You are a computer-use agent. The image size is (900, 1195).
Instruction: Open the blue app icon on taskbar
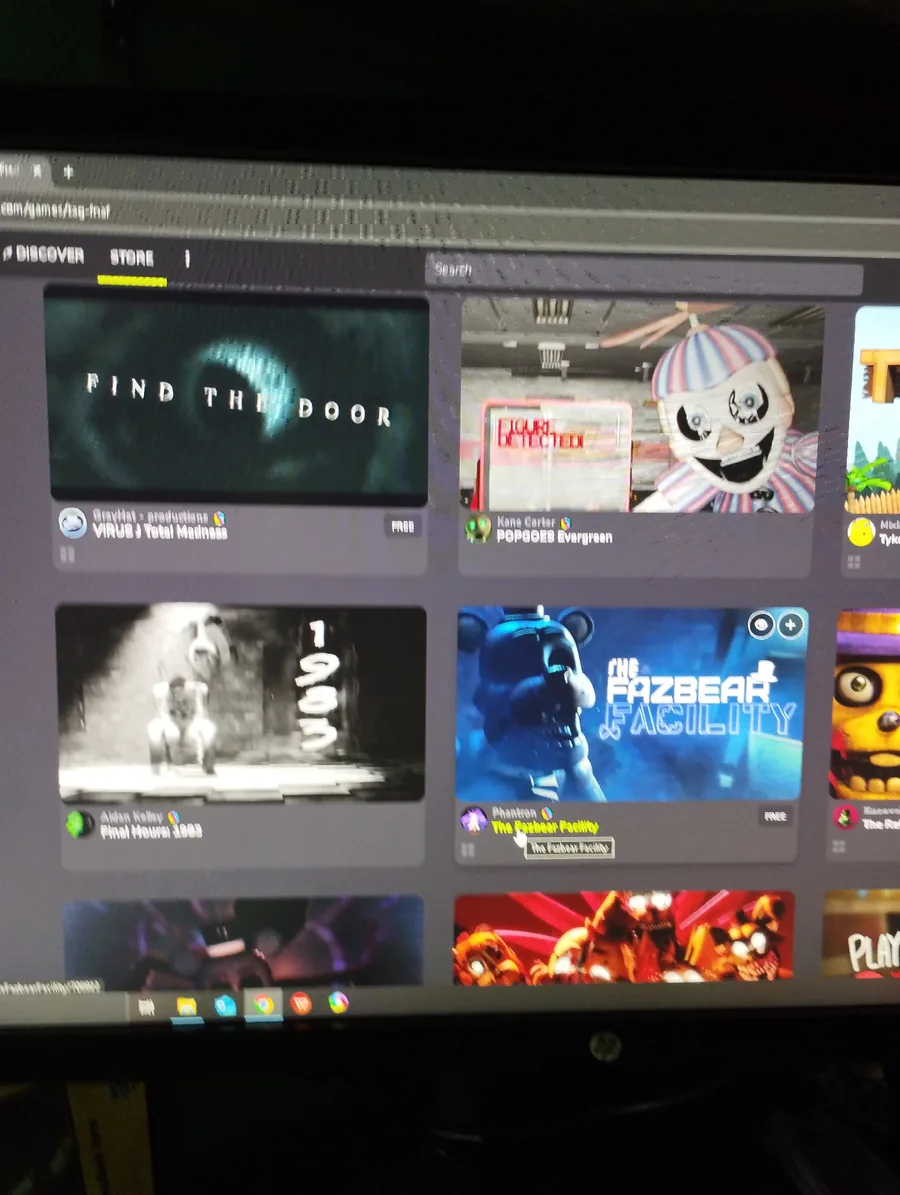(x=225, y=1006)
